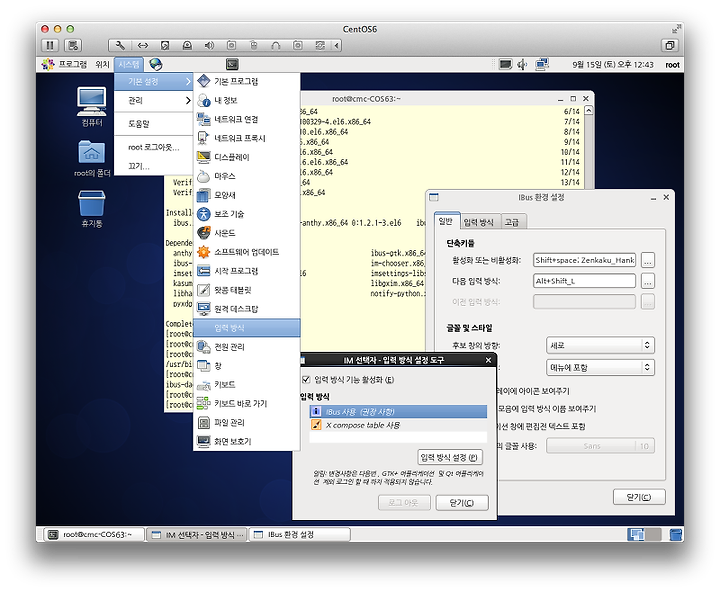
Task: Open 모양새 appearance preferences item
Action: (247, 195)
